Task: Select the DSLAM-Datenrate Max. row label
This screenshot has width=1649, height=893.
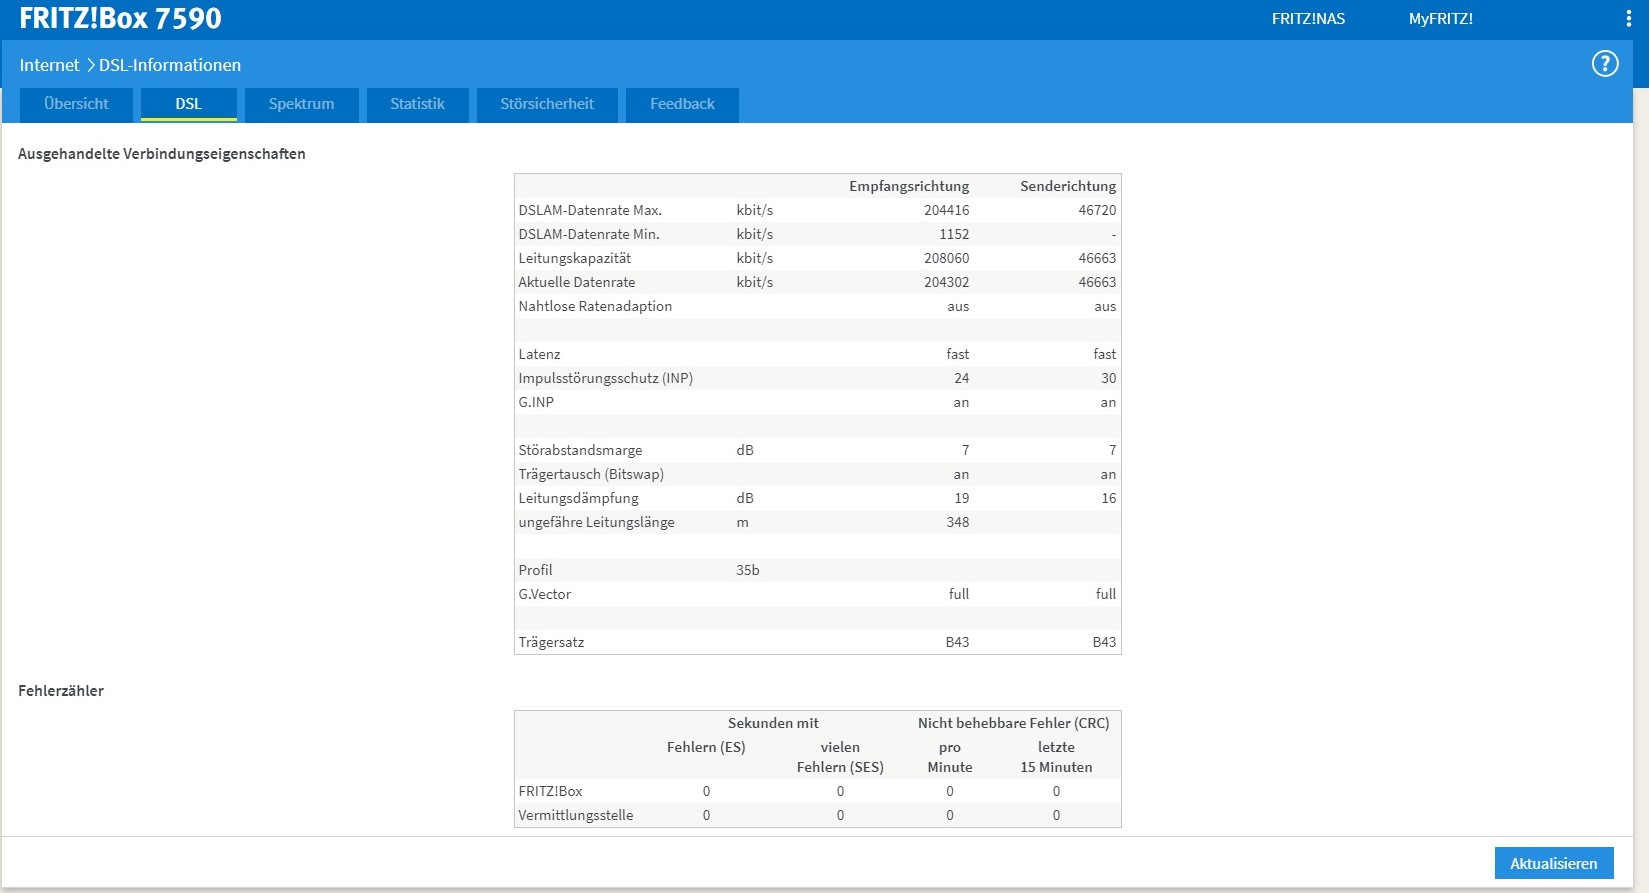Action: (x=590, y=210)
